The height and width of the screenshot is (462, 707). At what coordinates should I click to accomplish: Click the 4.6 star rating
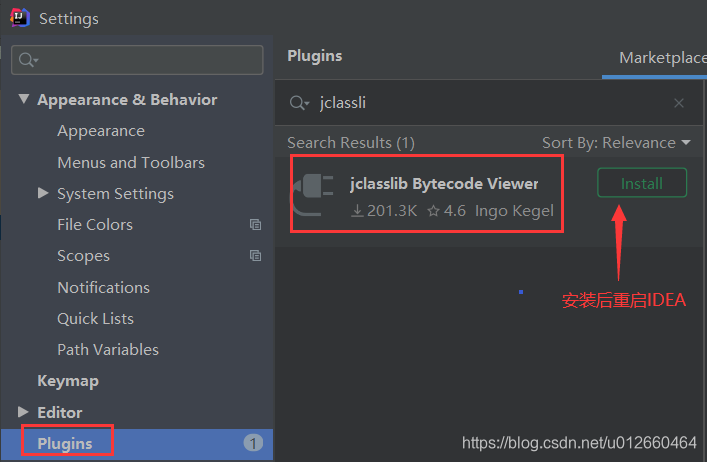(446, 210)
